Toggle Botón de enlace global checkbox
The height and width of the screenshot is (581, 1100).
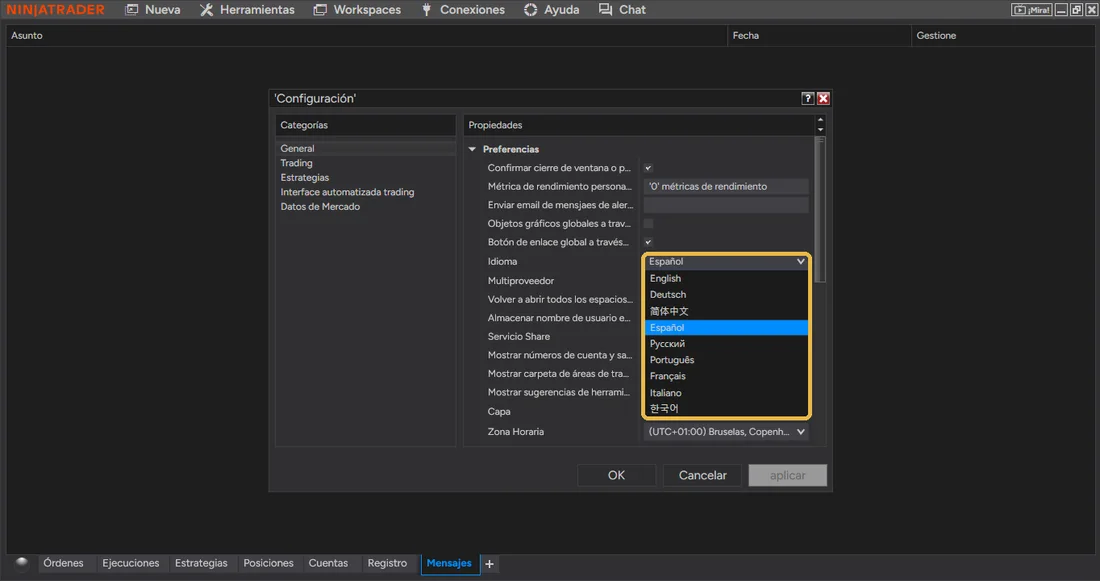pyautogui.click(x=648, y=242)
